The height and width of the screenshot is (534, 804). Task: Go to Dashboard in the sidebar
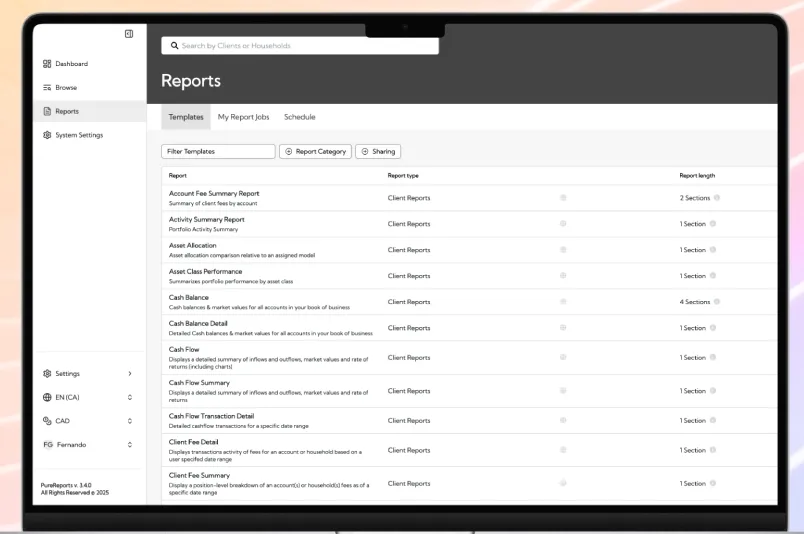71,64
